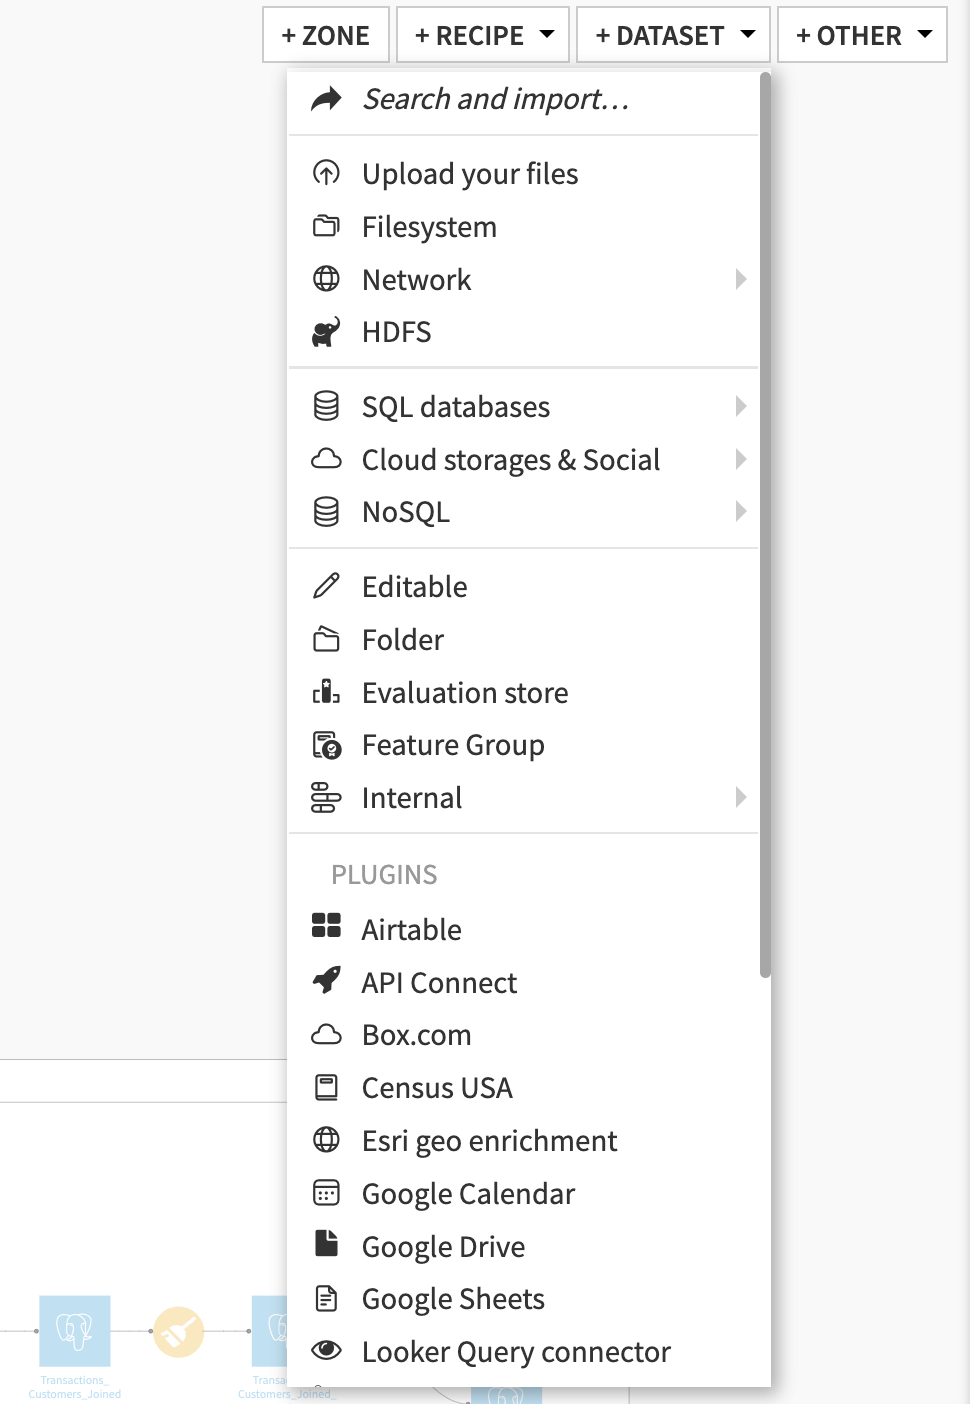The image size is (970, 1404).
Task: Click the Prepare recipe broom icon in the flow
Action: click(178, 1332)
